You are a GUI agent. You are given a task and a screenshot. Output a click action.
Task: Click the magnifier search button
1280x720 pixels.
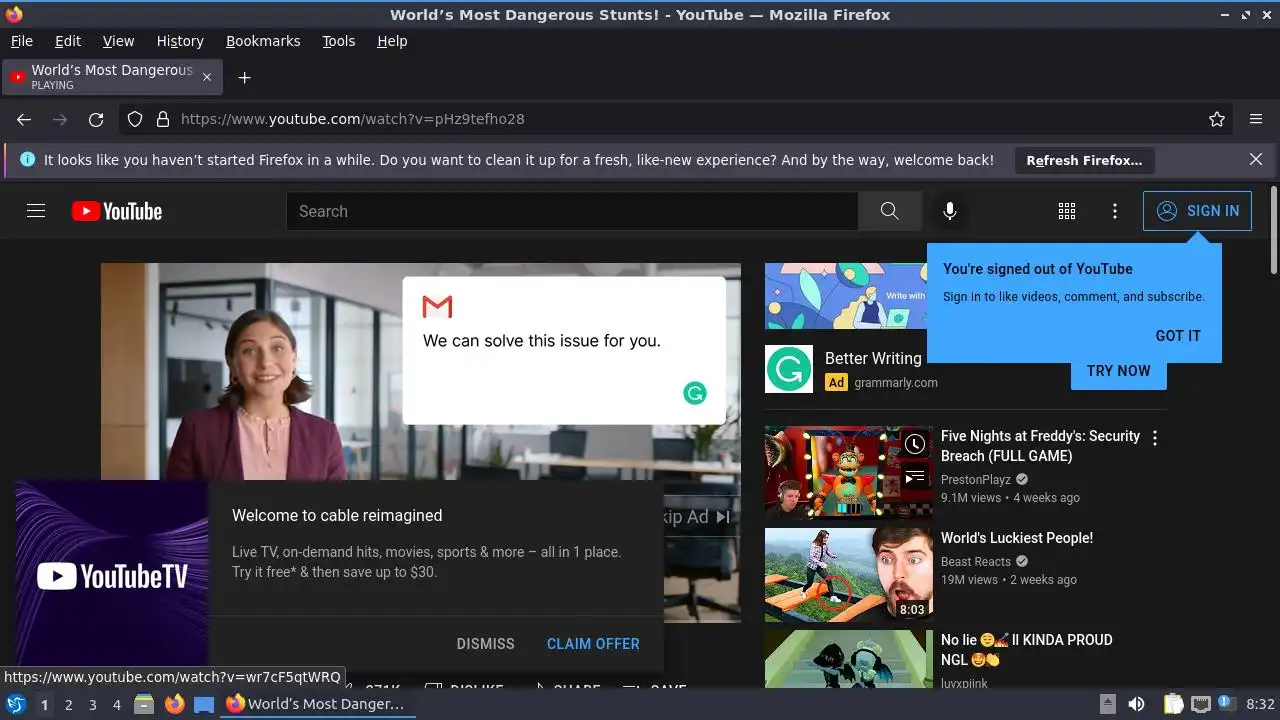(x=889, y=211)
